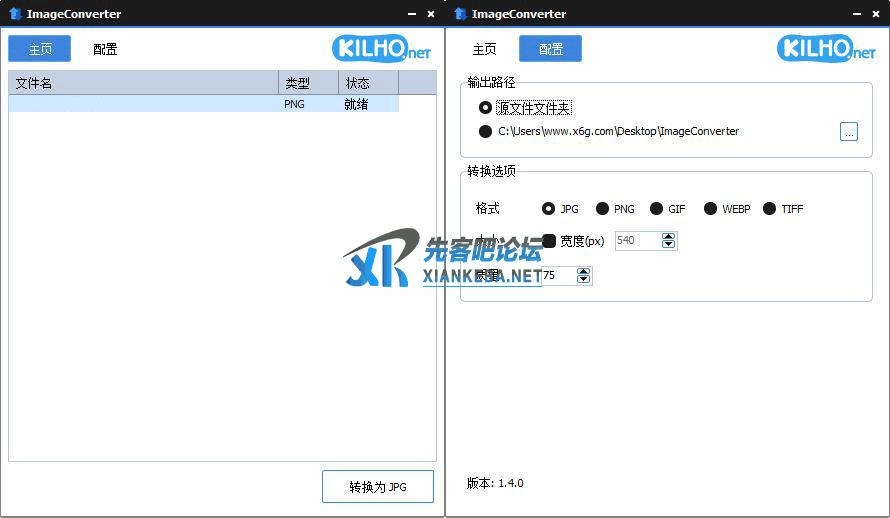Close the left ImageConverter window
890x518 pixels.
click(x=431, y=14)
